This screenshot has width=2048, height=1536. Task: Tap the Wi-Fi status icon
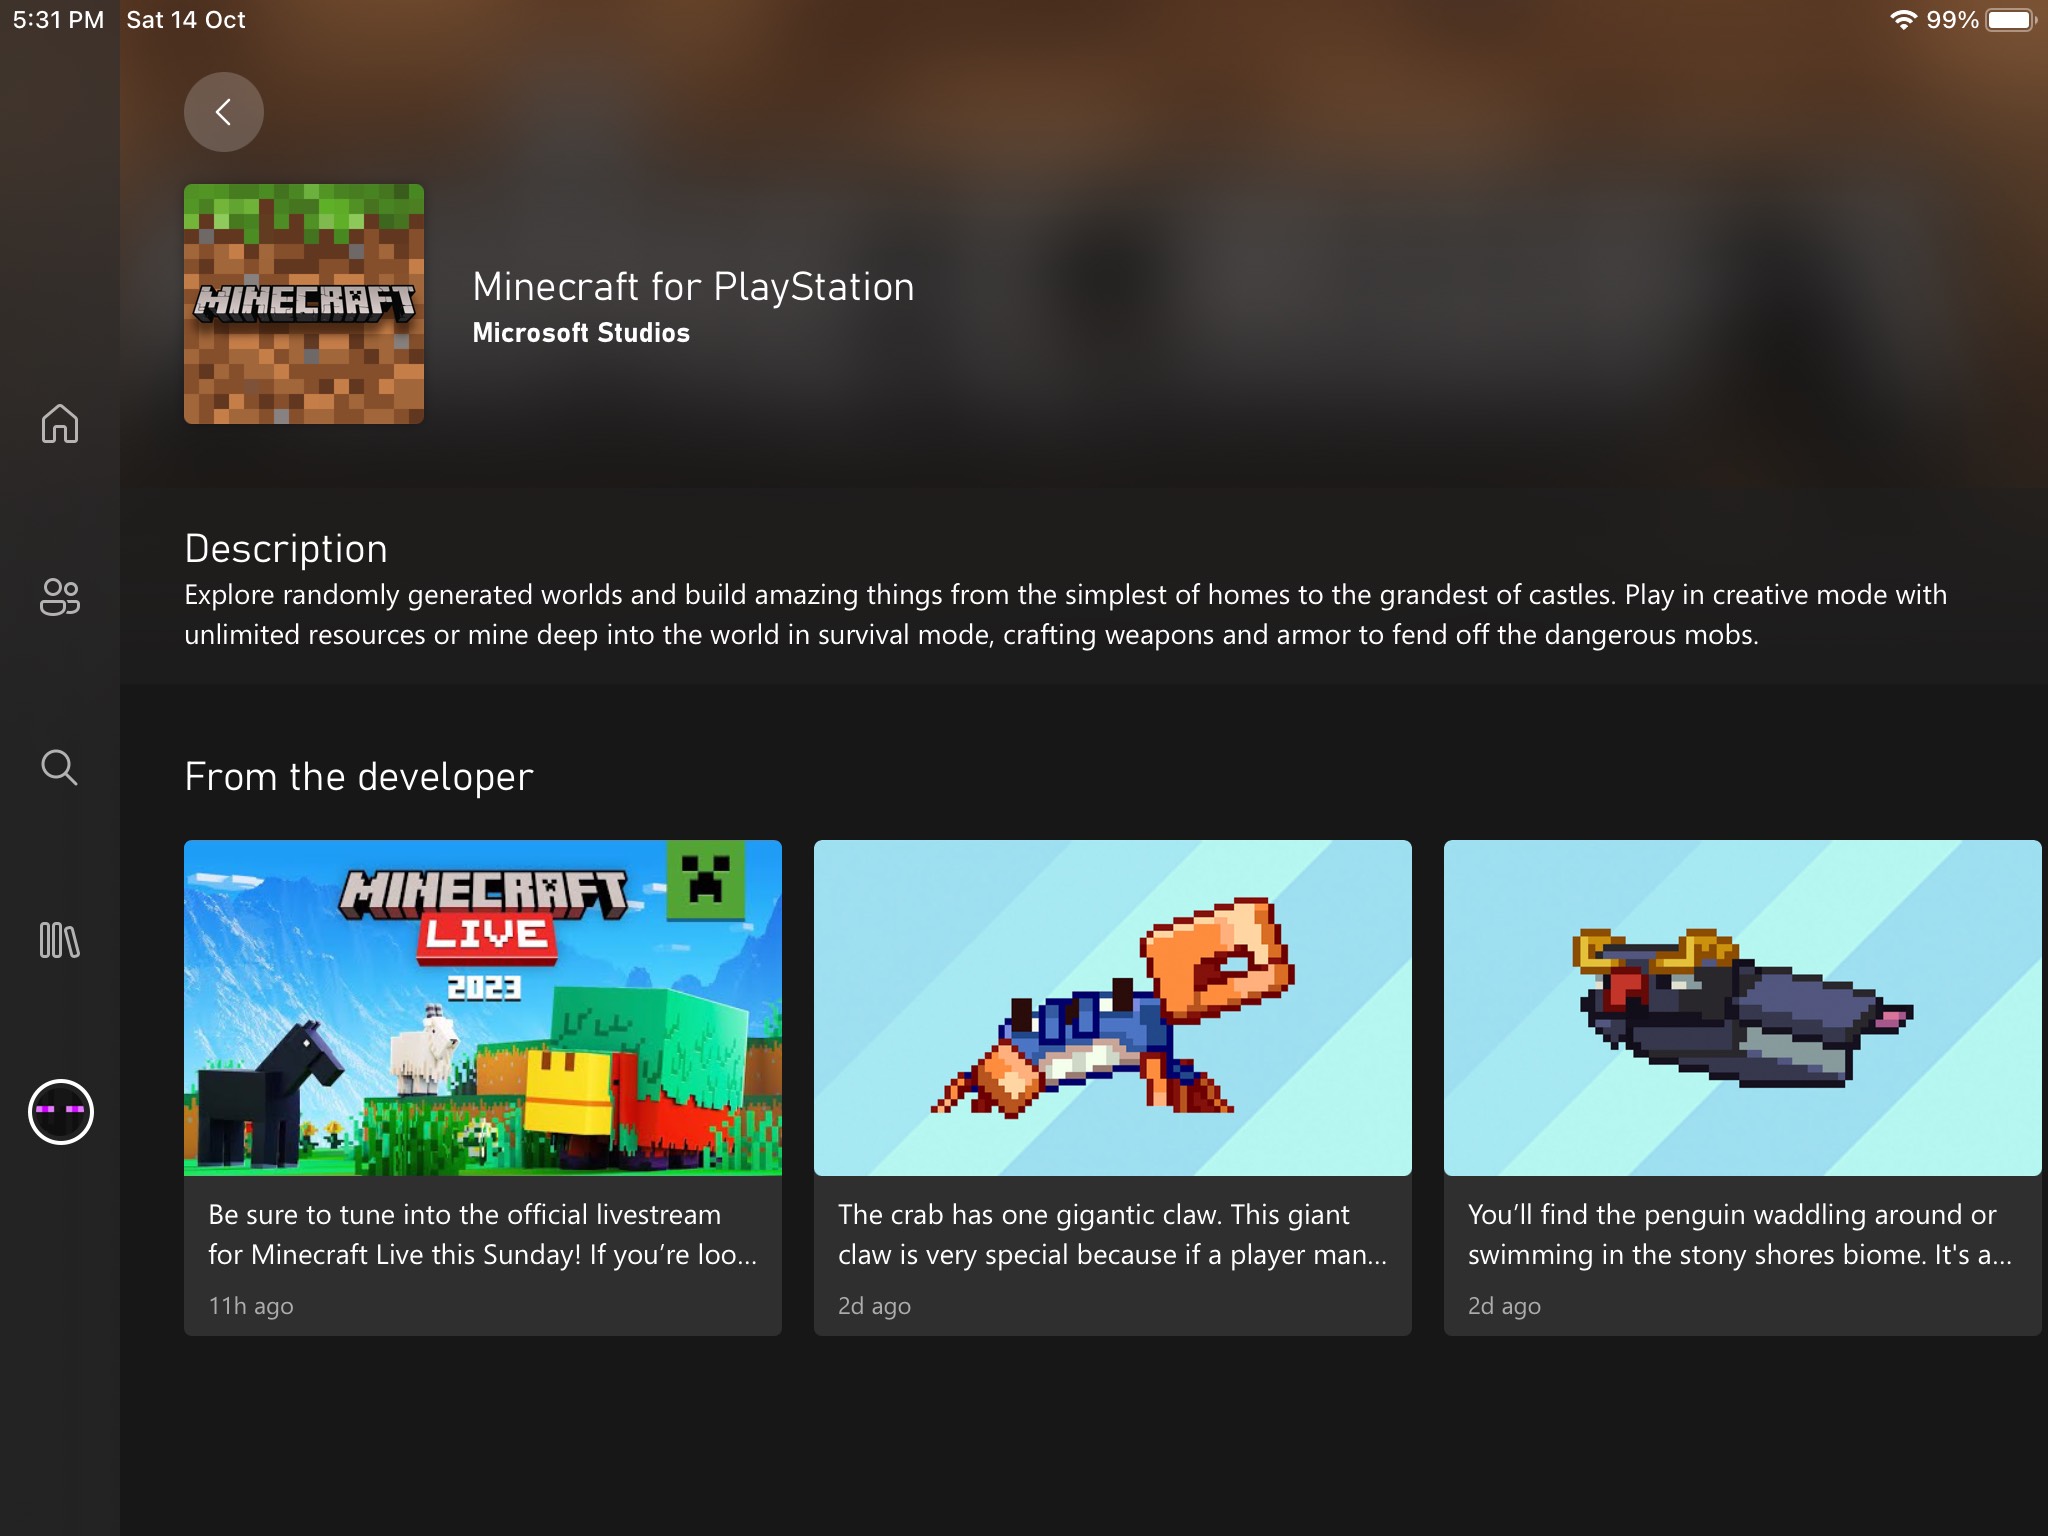point(1902,20)
